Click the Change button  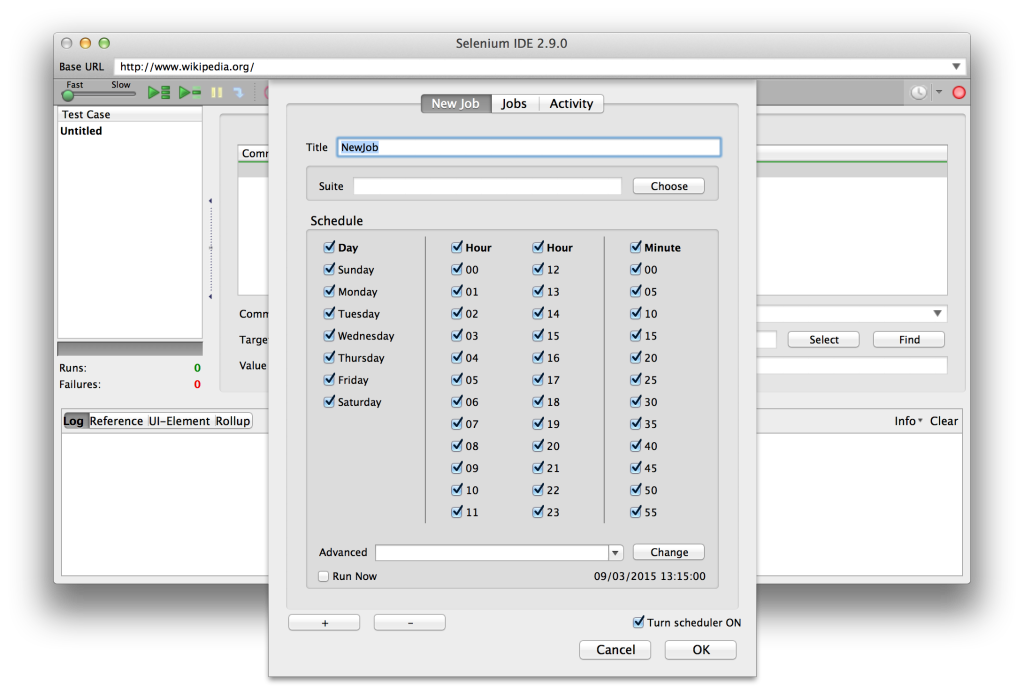tap(669, 552)
